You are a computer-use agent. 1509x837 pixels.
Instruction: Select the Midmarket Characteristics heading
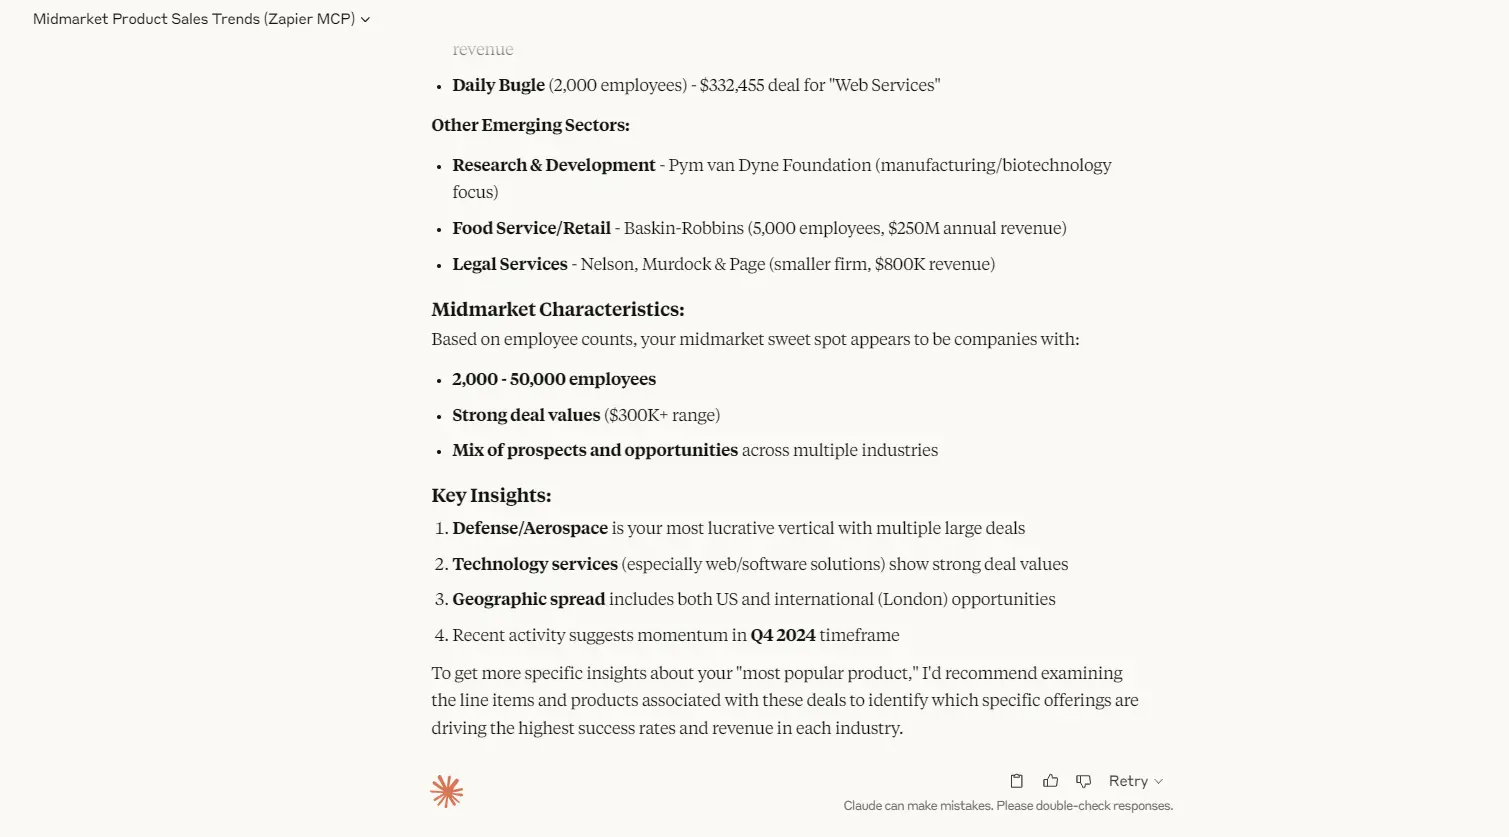point(557,309)
